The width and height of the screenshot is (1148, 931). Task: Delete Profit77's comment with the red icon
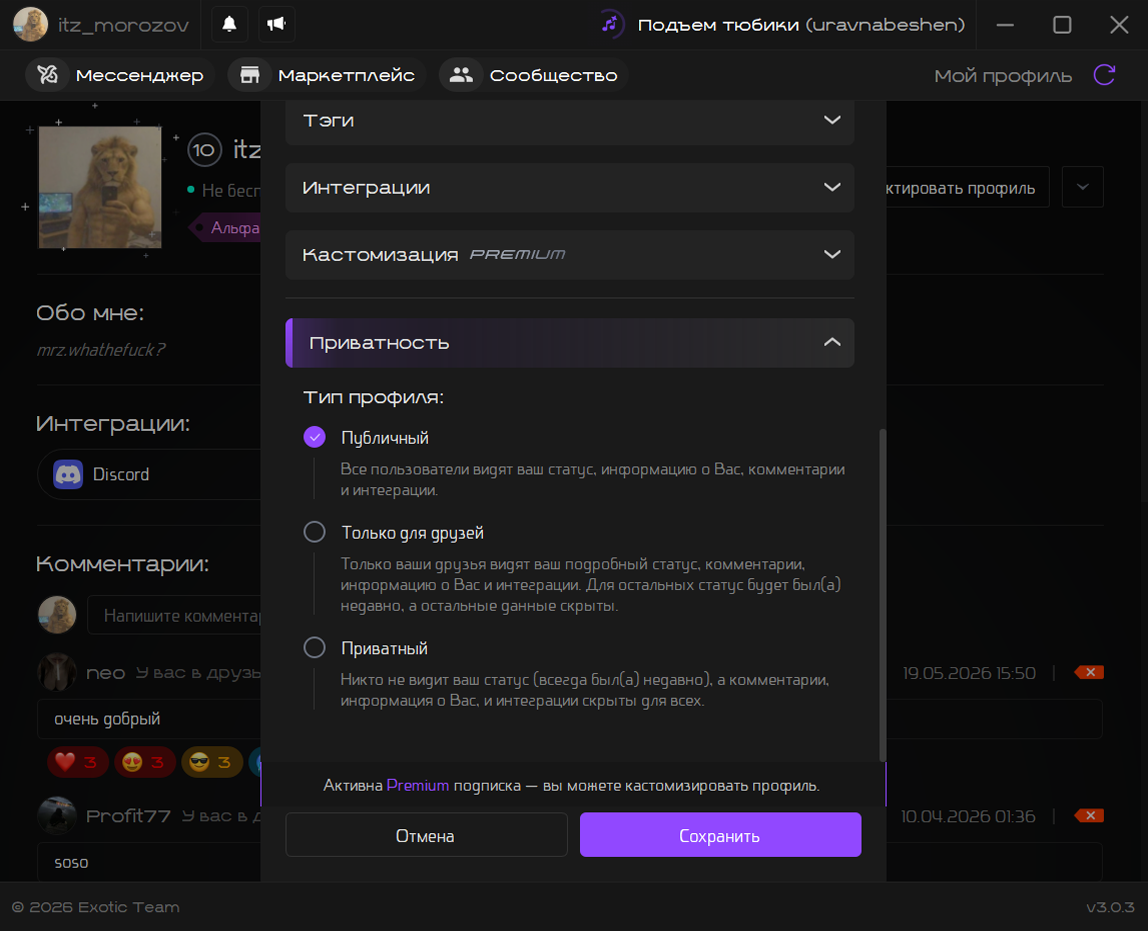[x=1089, y=815]
